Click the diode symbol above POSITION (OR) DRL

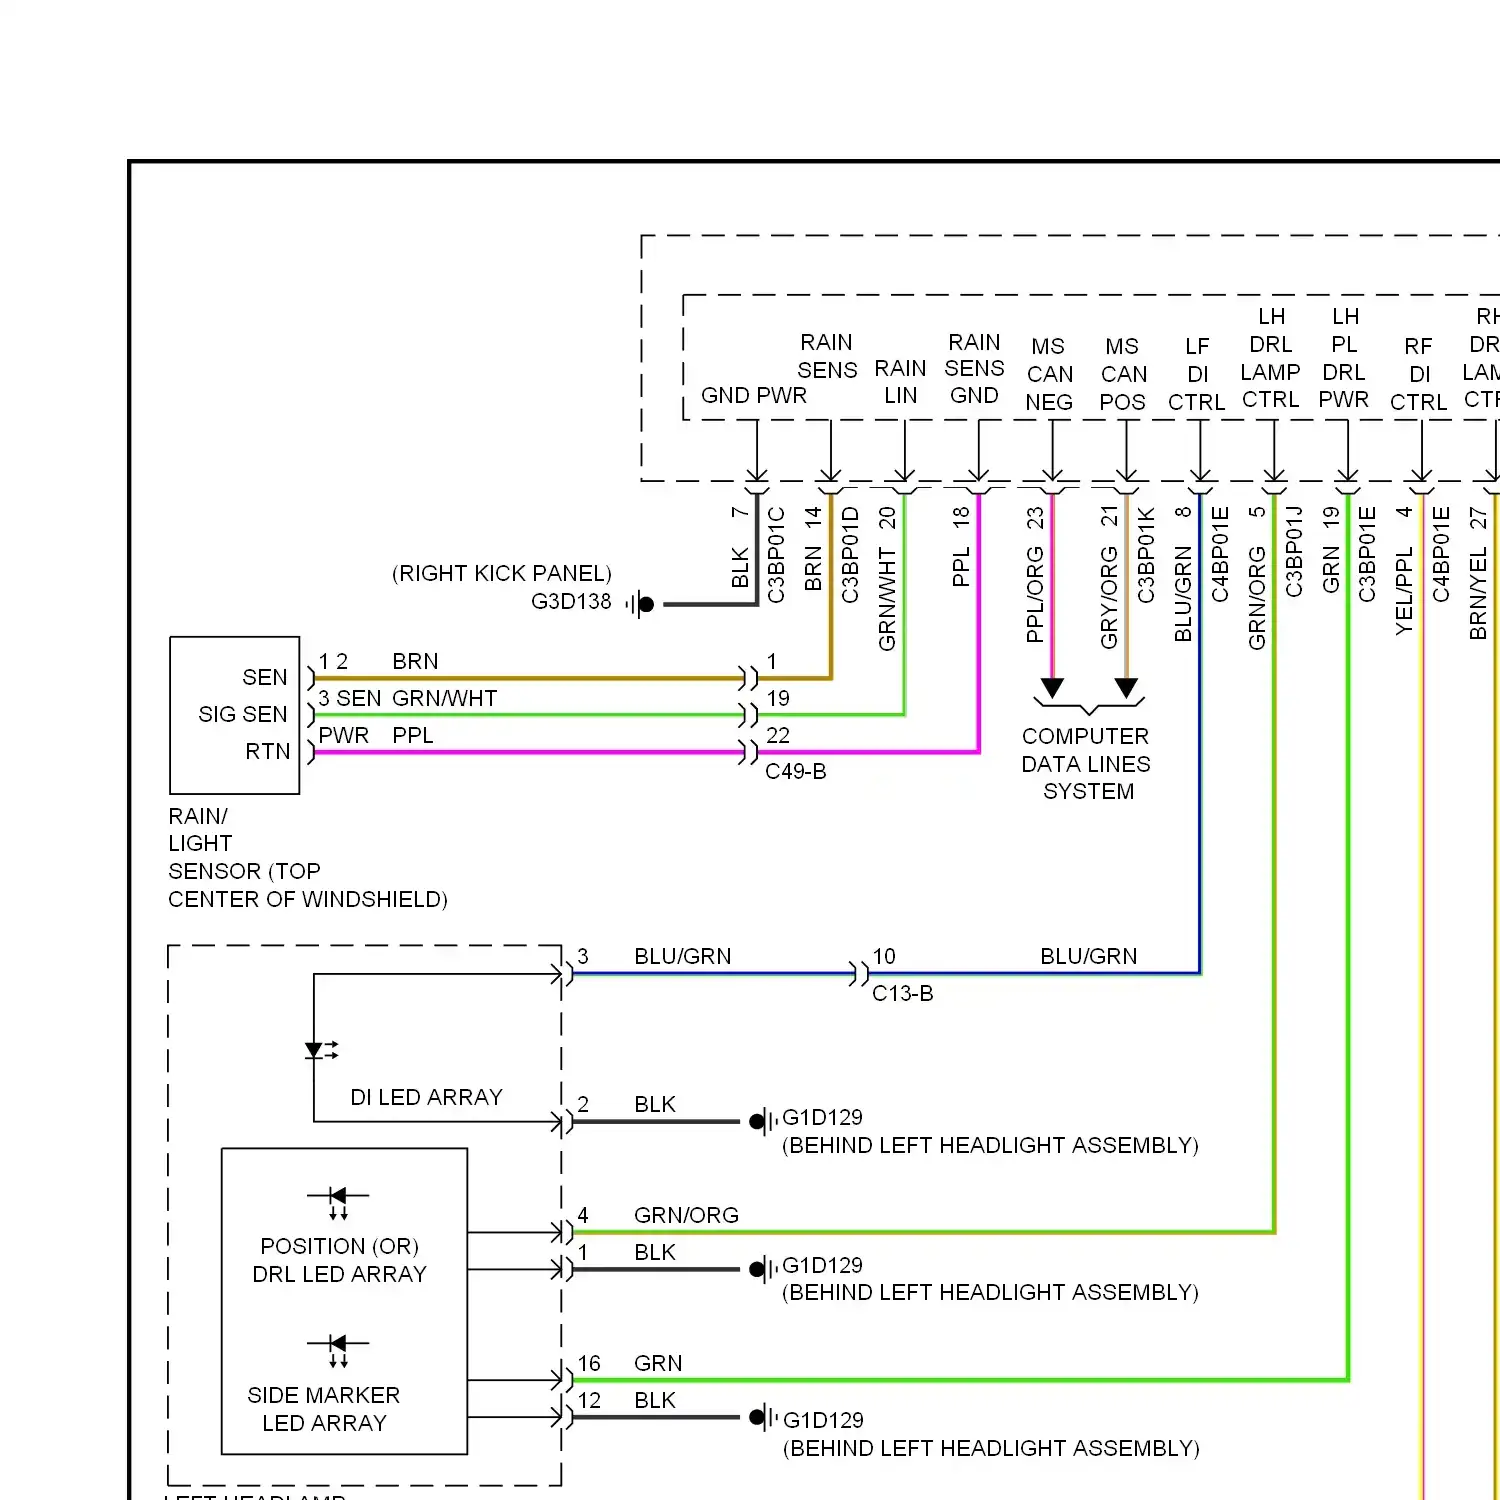coord(338,1203)
